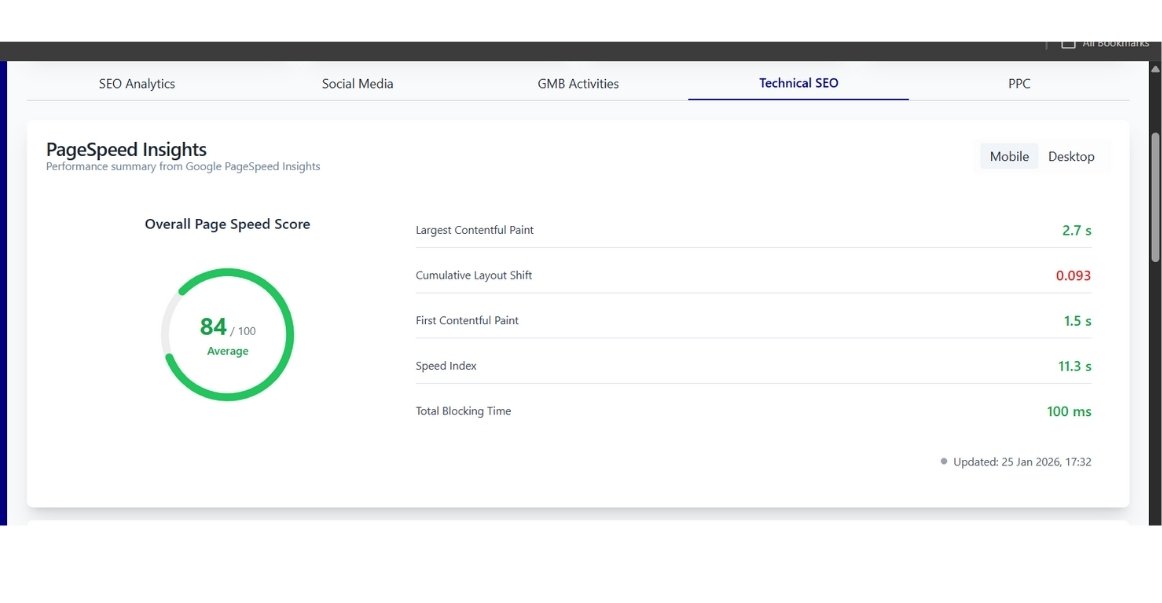The image size is (1162, 603).
Task: Switch to the Social Media tab
Action: click(x=357, y=84)
